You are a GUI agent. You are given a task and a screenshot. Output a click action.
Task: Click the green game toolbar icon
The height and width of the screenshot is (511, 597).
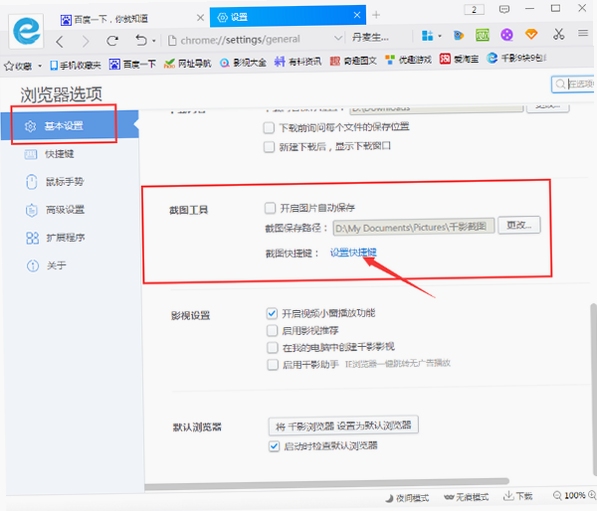coord(482,35)
